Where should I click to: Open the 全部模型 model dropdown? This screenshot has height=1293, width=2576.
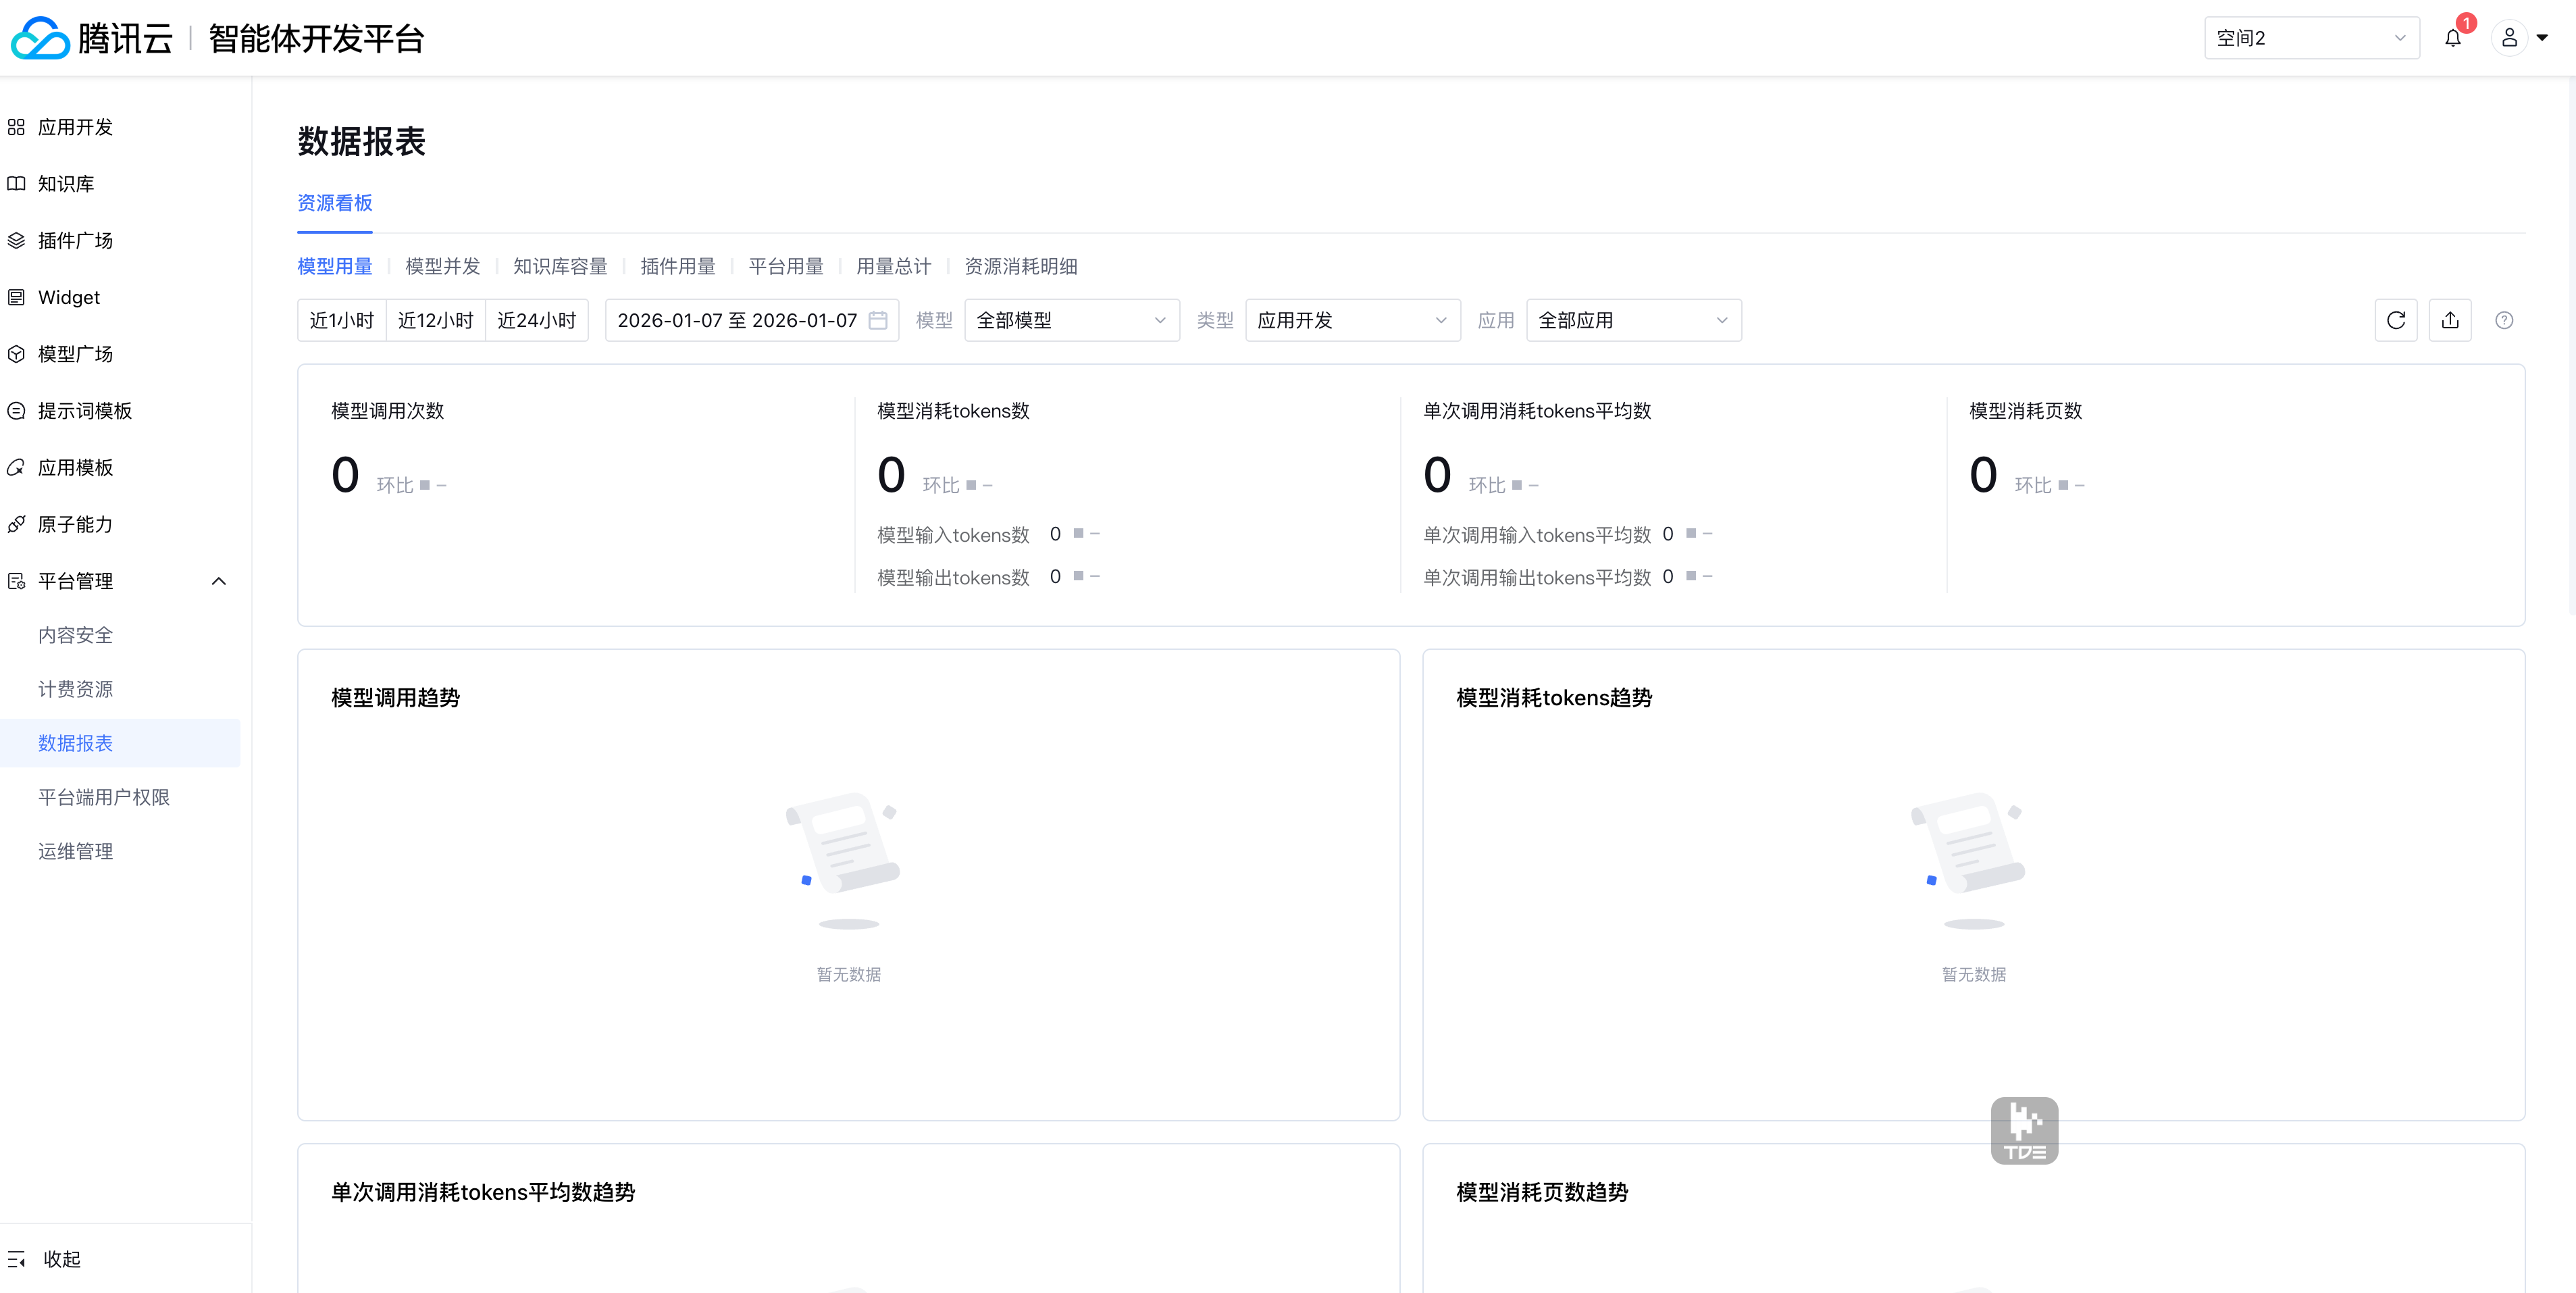pos(1071,320)
